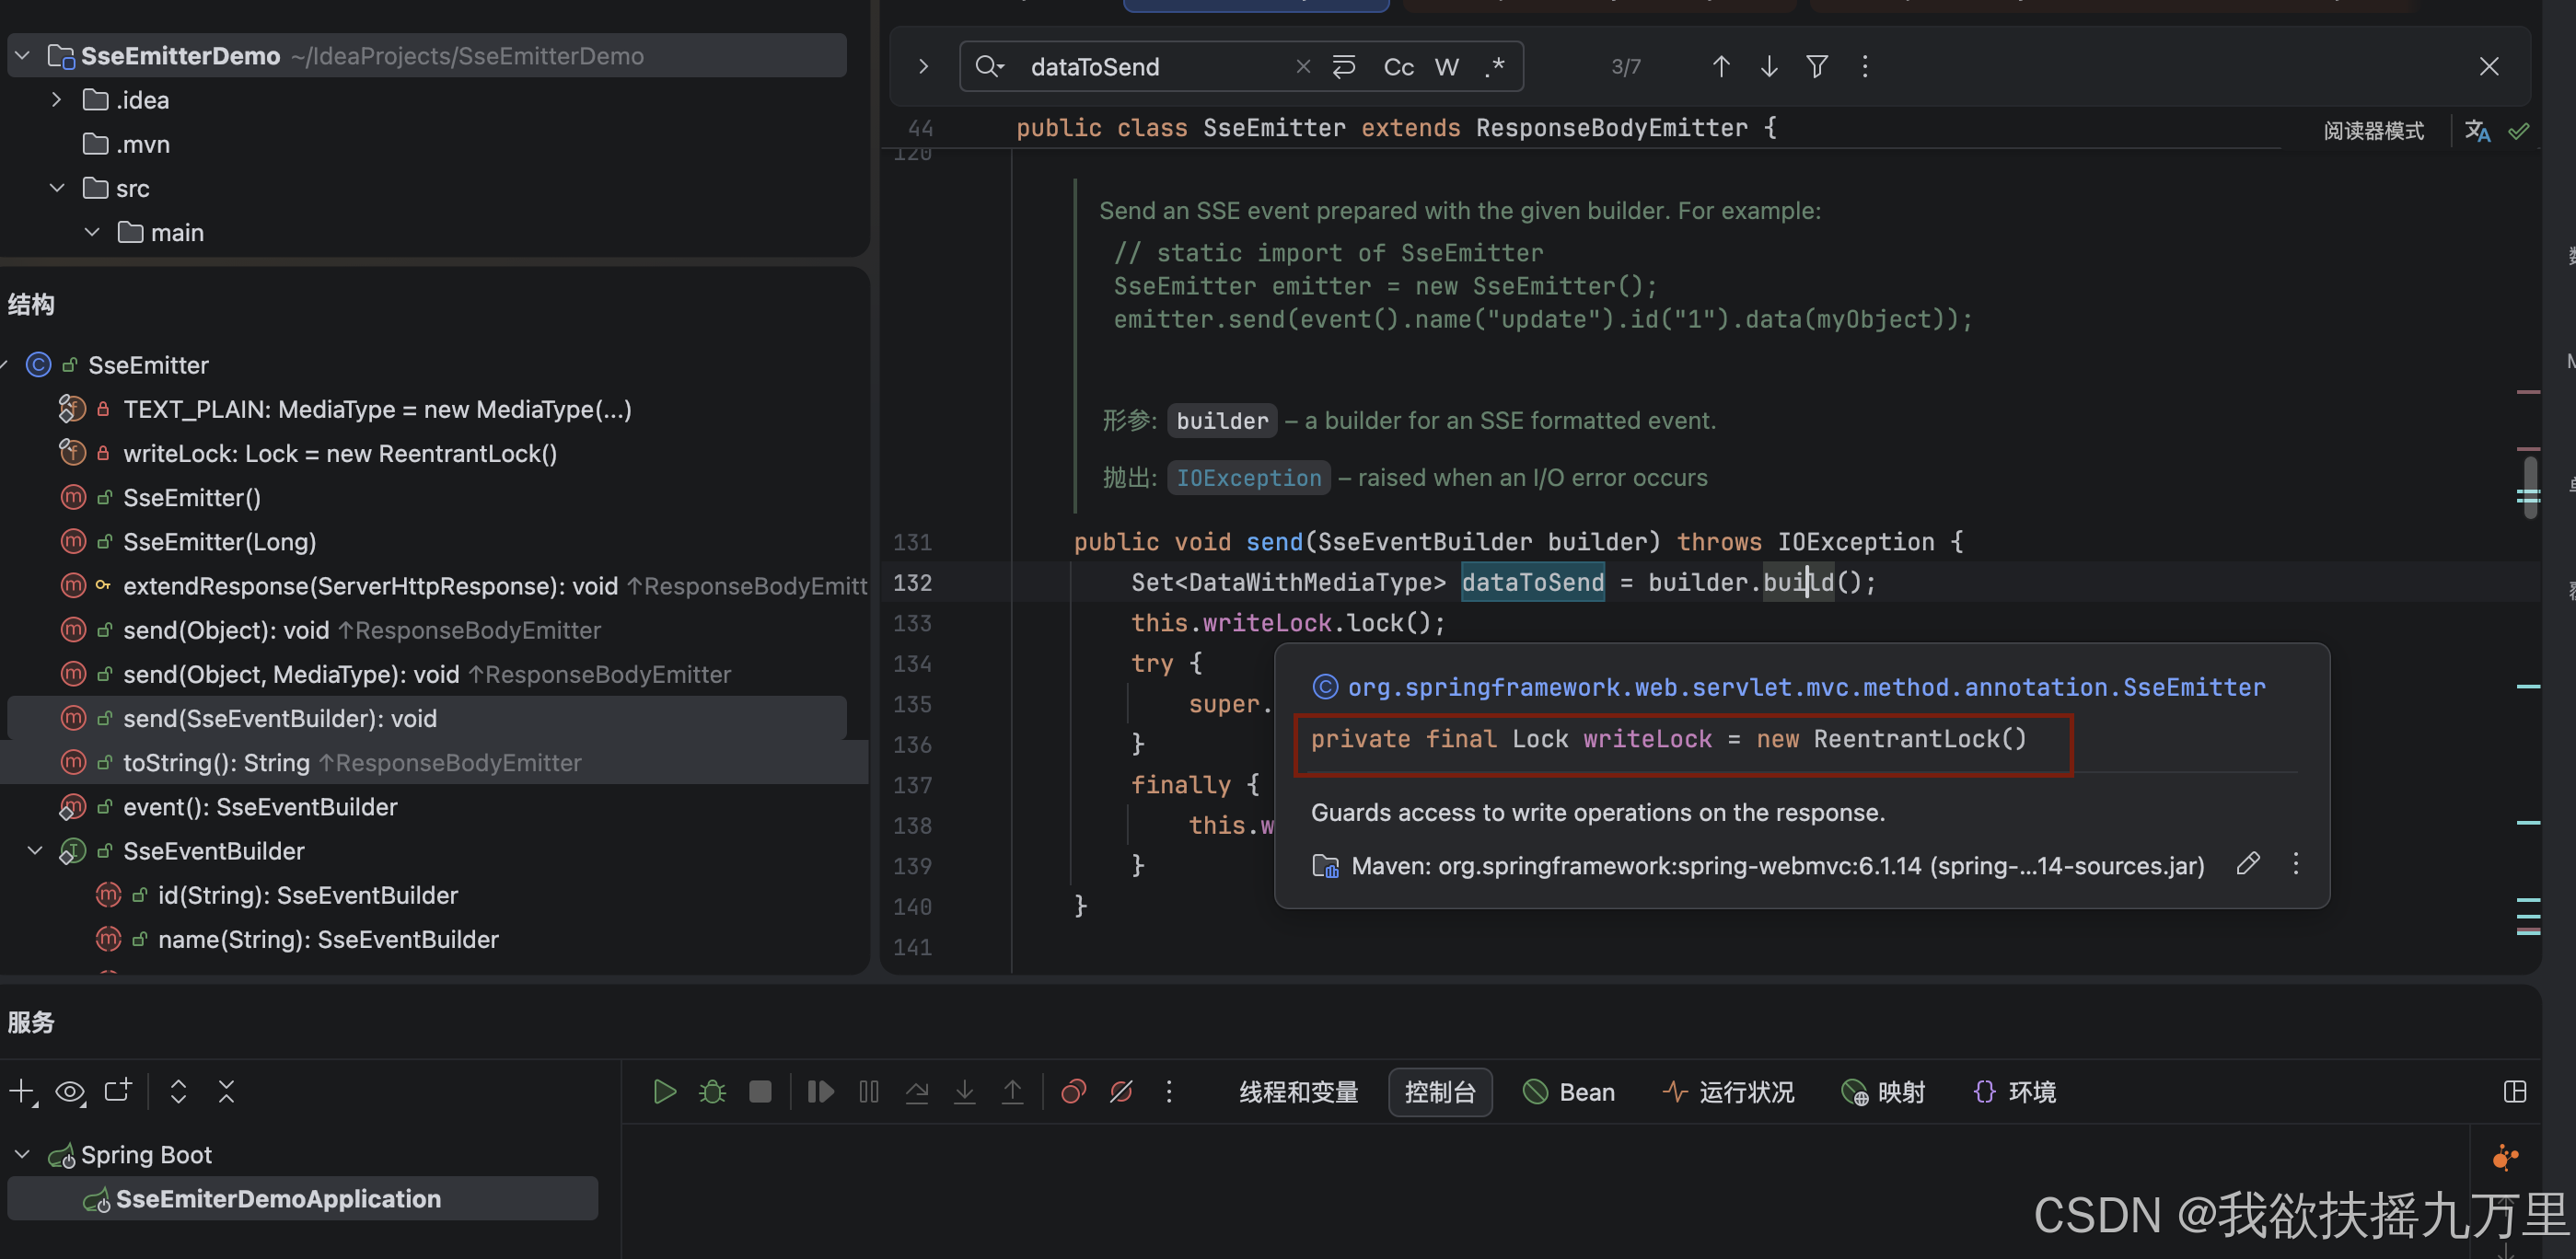Click Resume program icon
Image resolution: width=2576 pixels, height=1259 pixels.
tap(820, 1091)
